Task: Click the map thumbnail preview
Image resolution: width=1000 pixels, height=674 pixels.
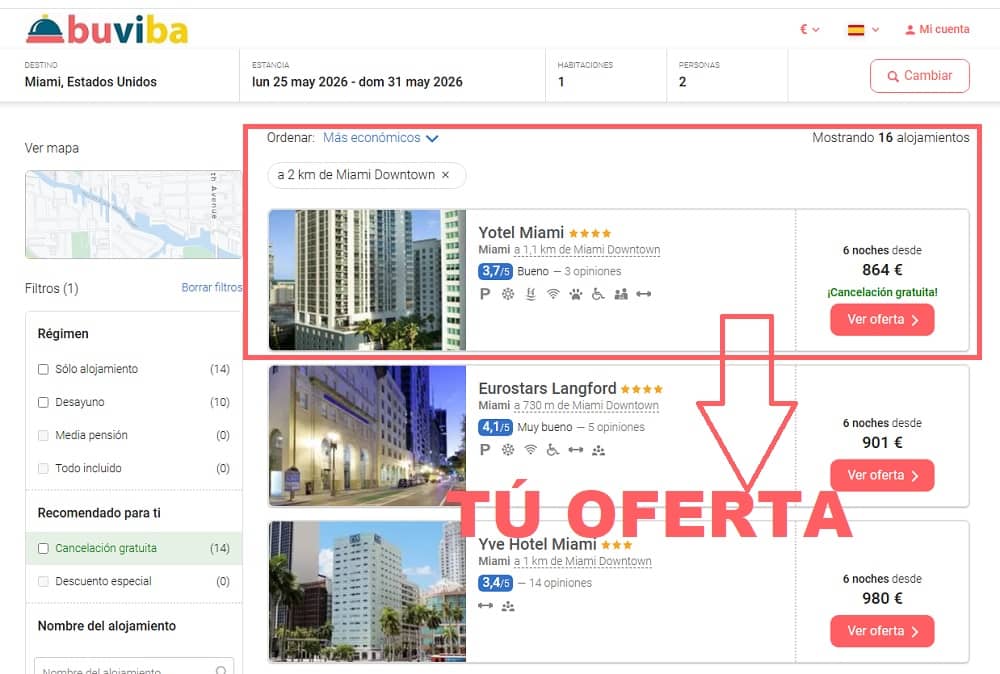Action: coord(133,214)
